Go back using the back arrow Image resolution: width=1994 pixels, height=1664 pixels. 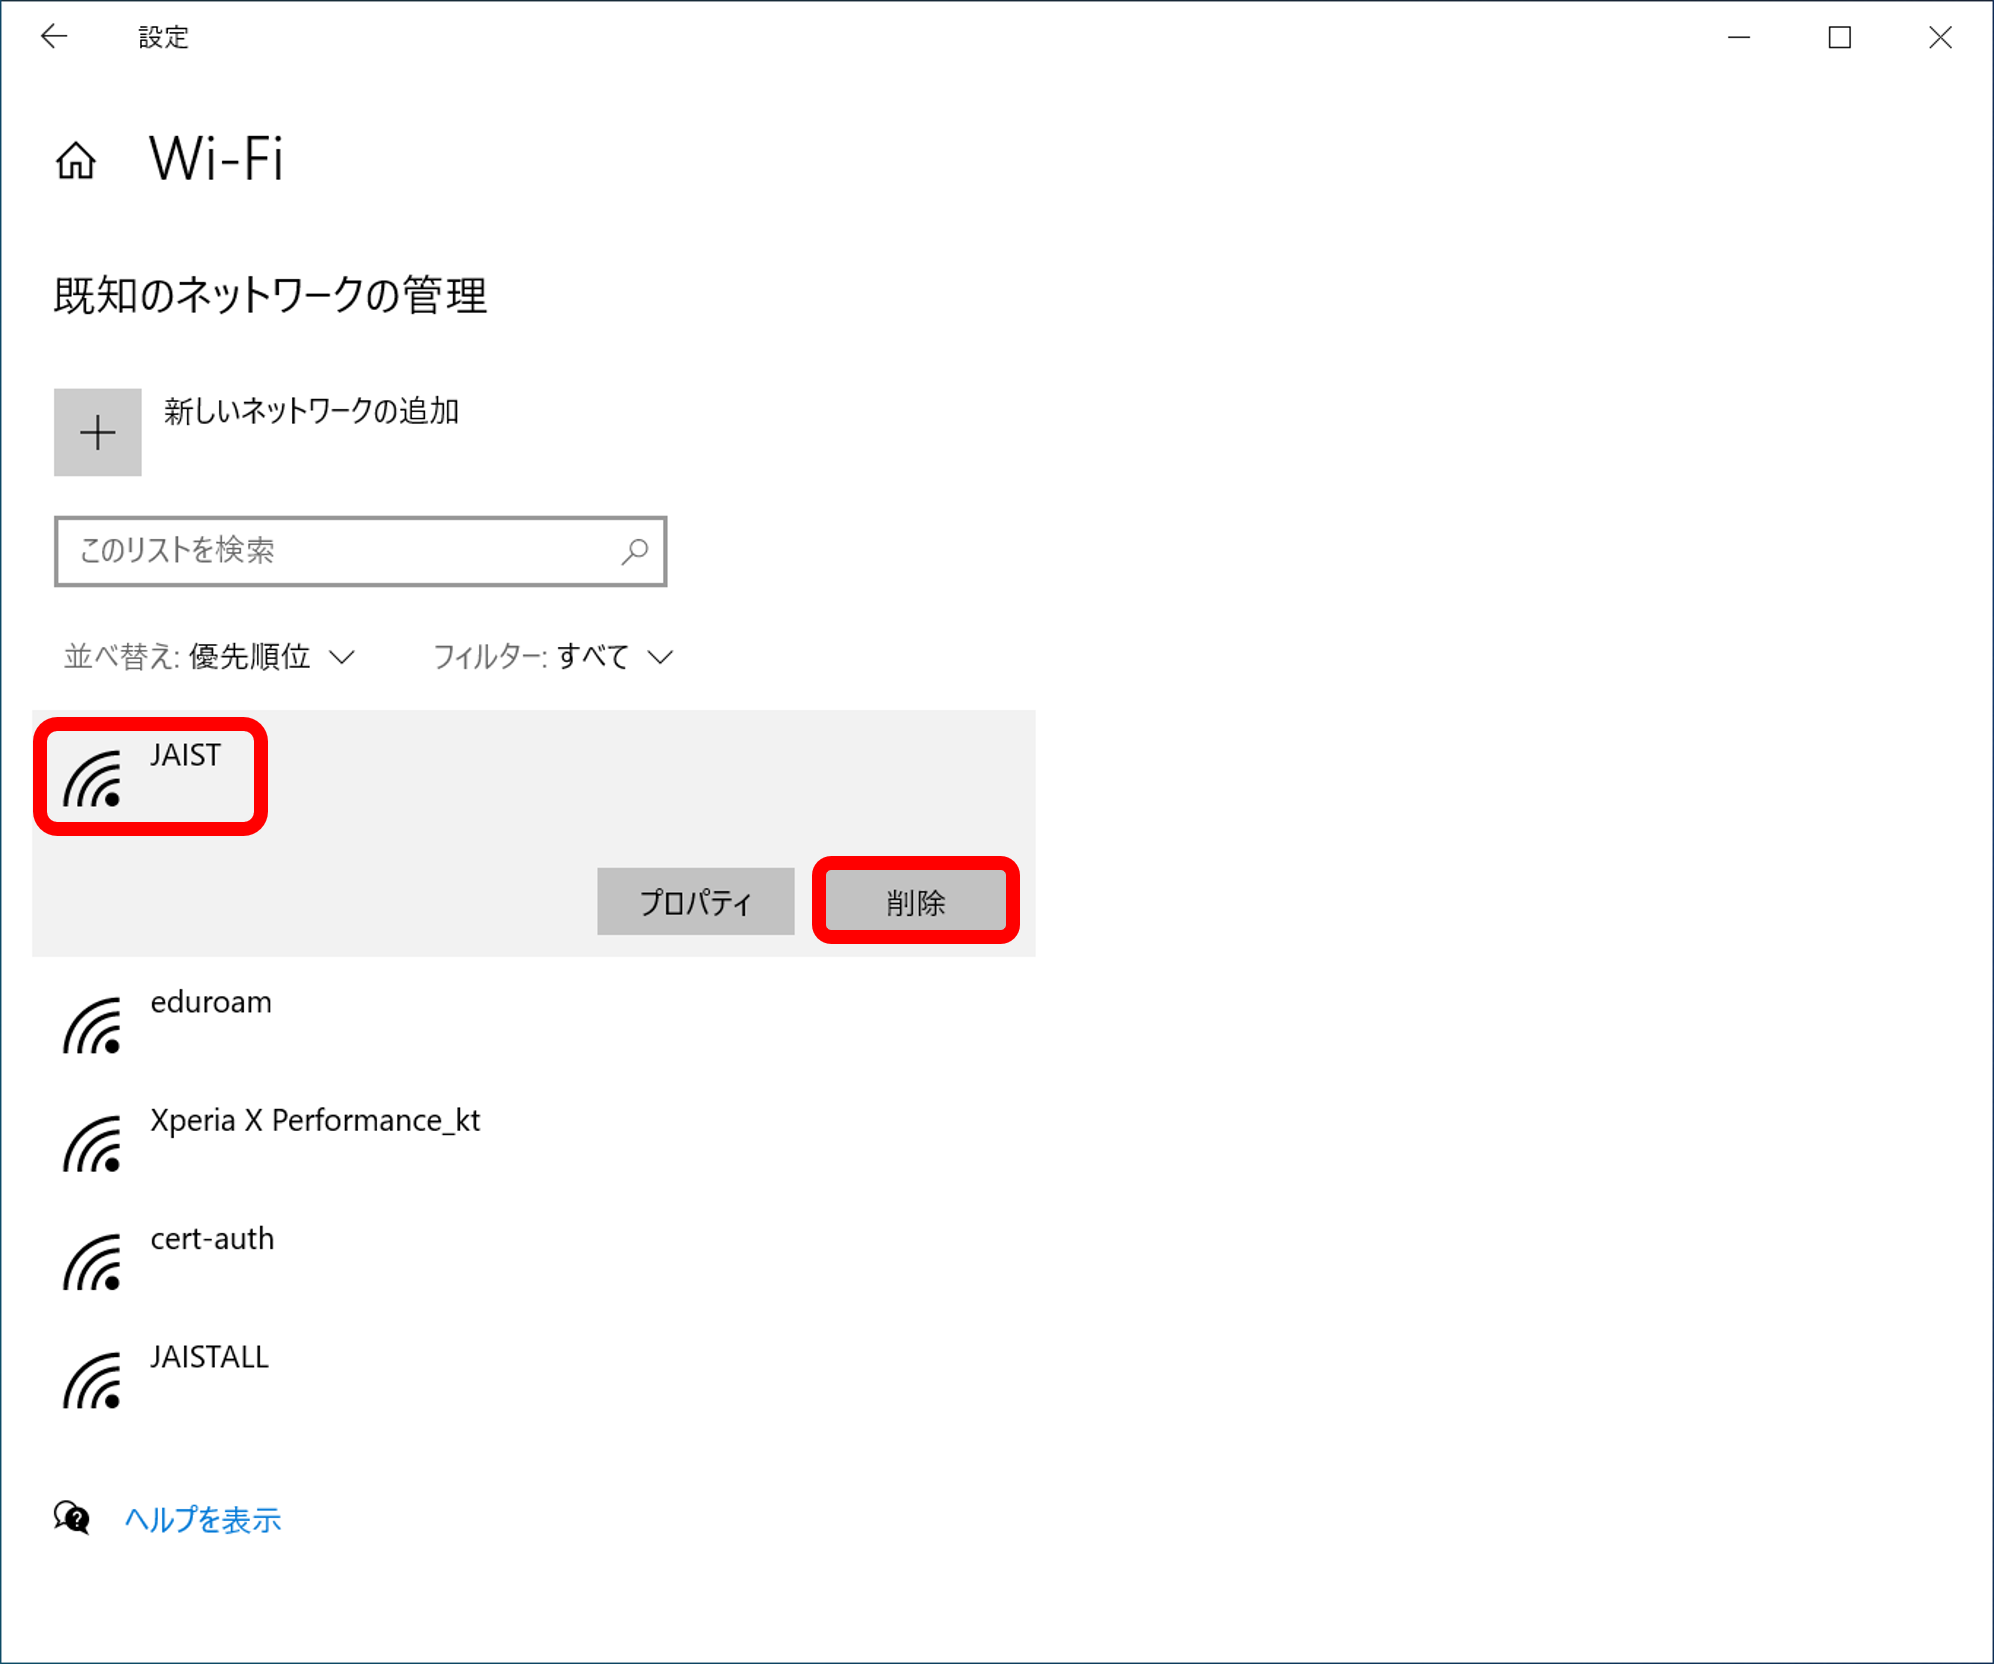point(54,37)
